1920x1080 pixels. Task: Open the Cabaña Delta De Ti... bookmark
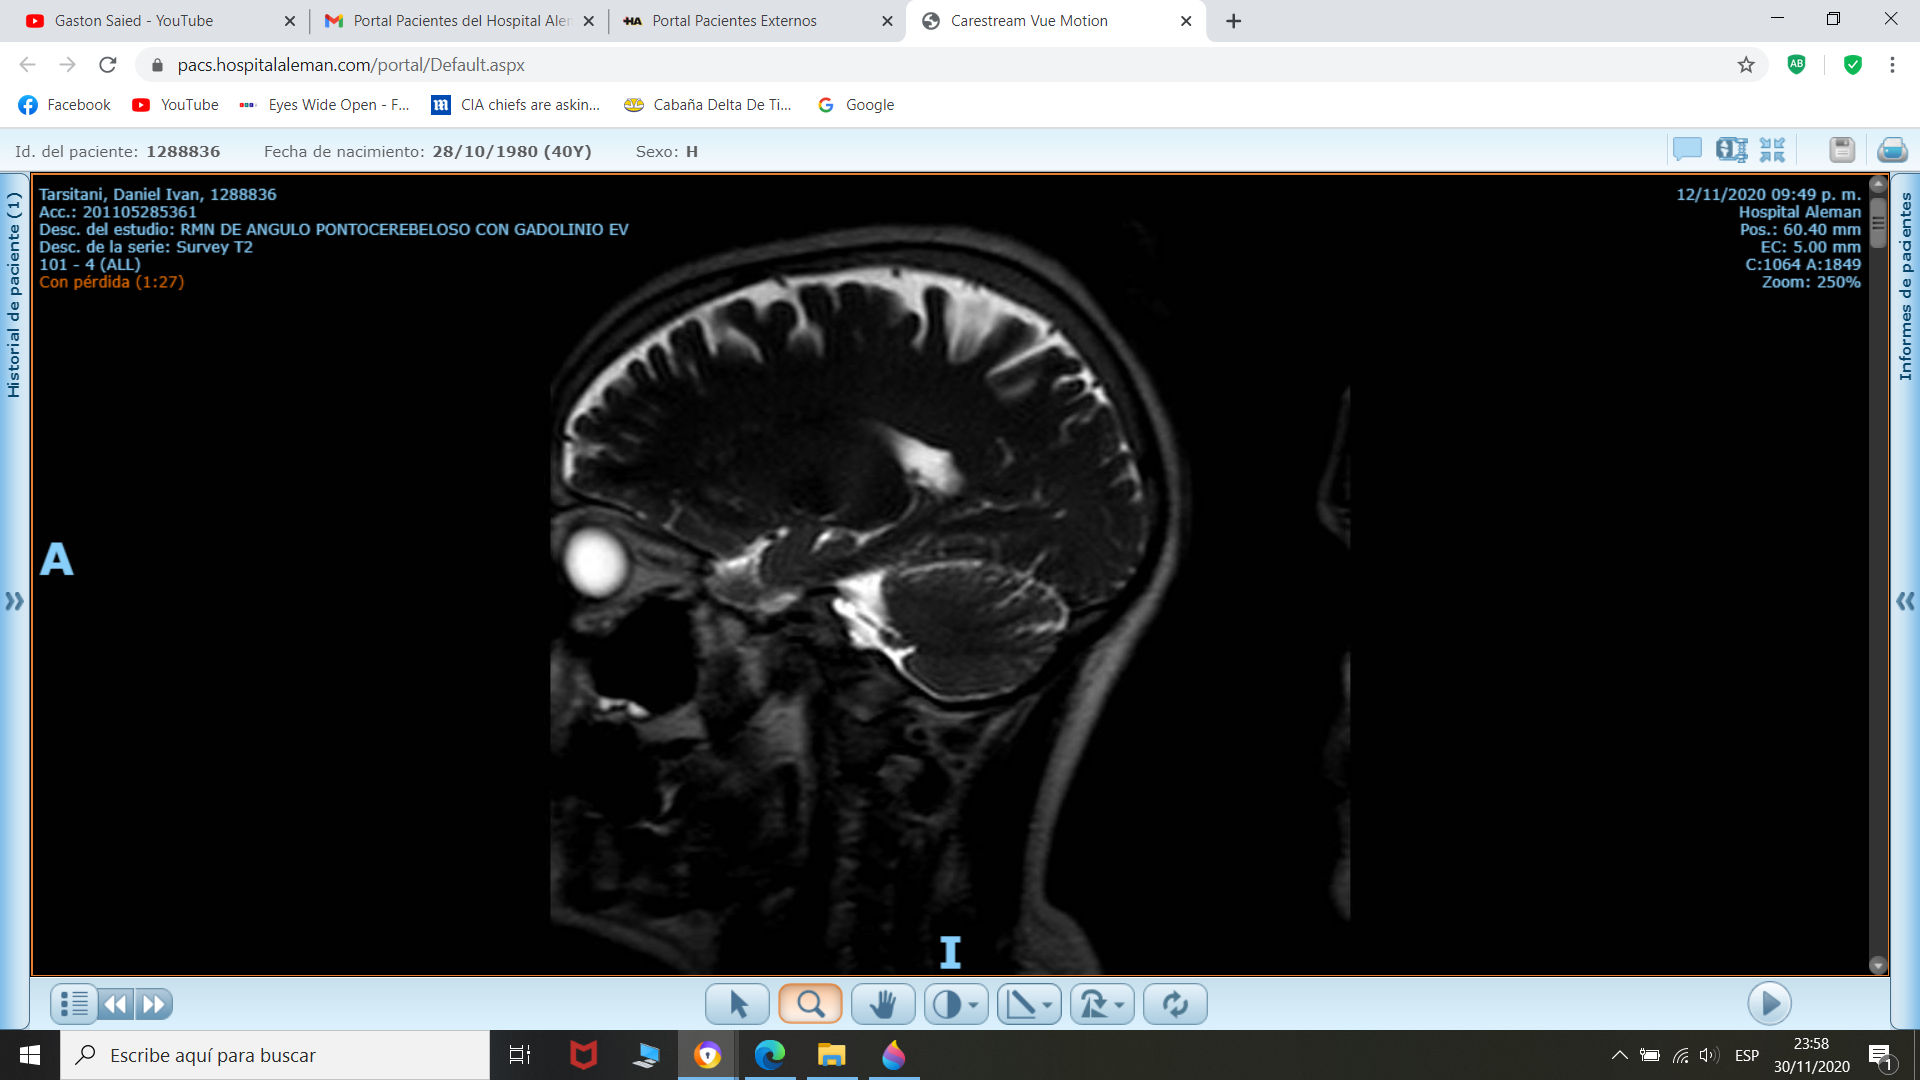point(708,105)
